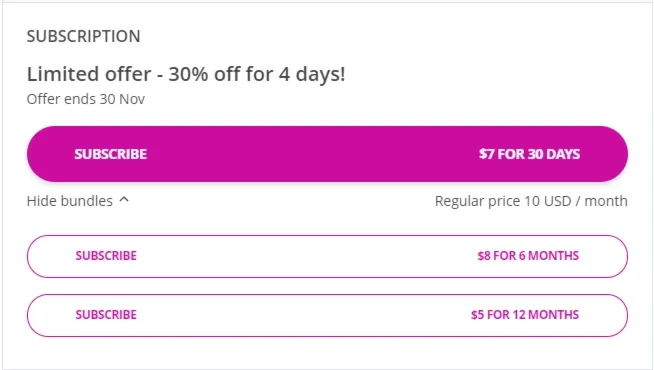Choose the $8 for 6 months bundle
This screenshot has width=654, height=370.
pyautogui.click(x=327, y=256)
